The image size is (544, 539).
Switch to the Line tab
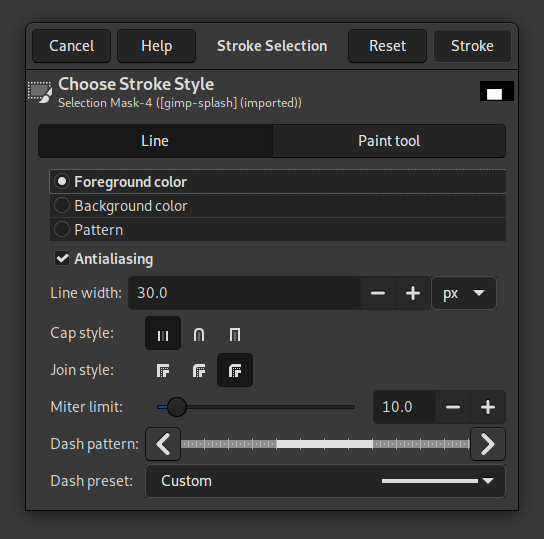155,141
